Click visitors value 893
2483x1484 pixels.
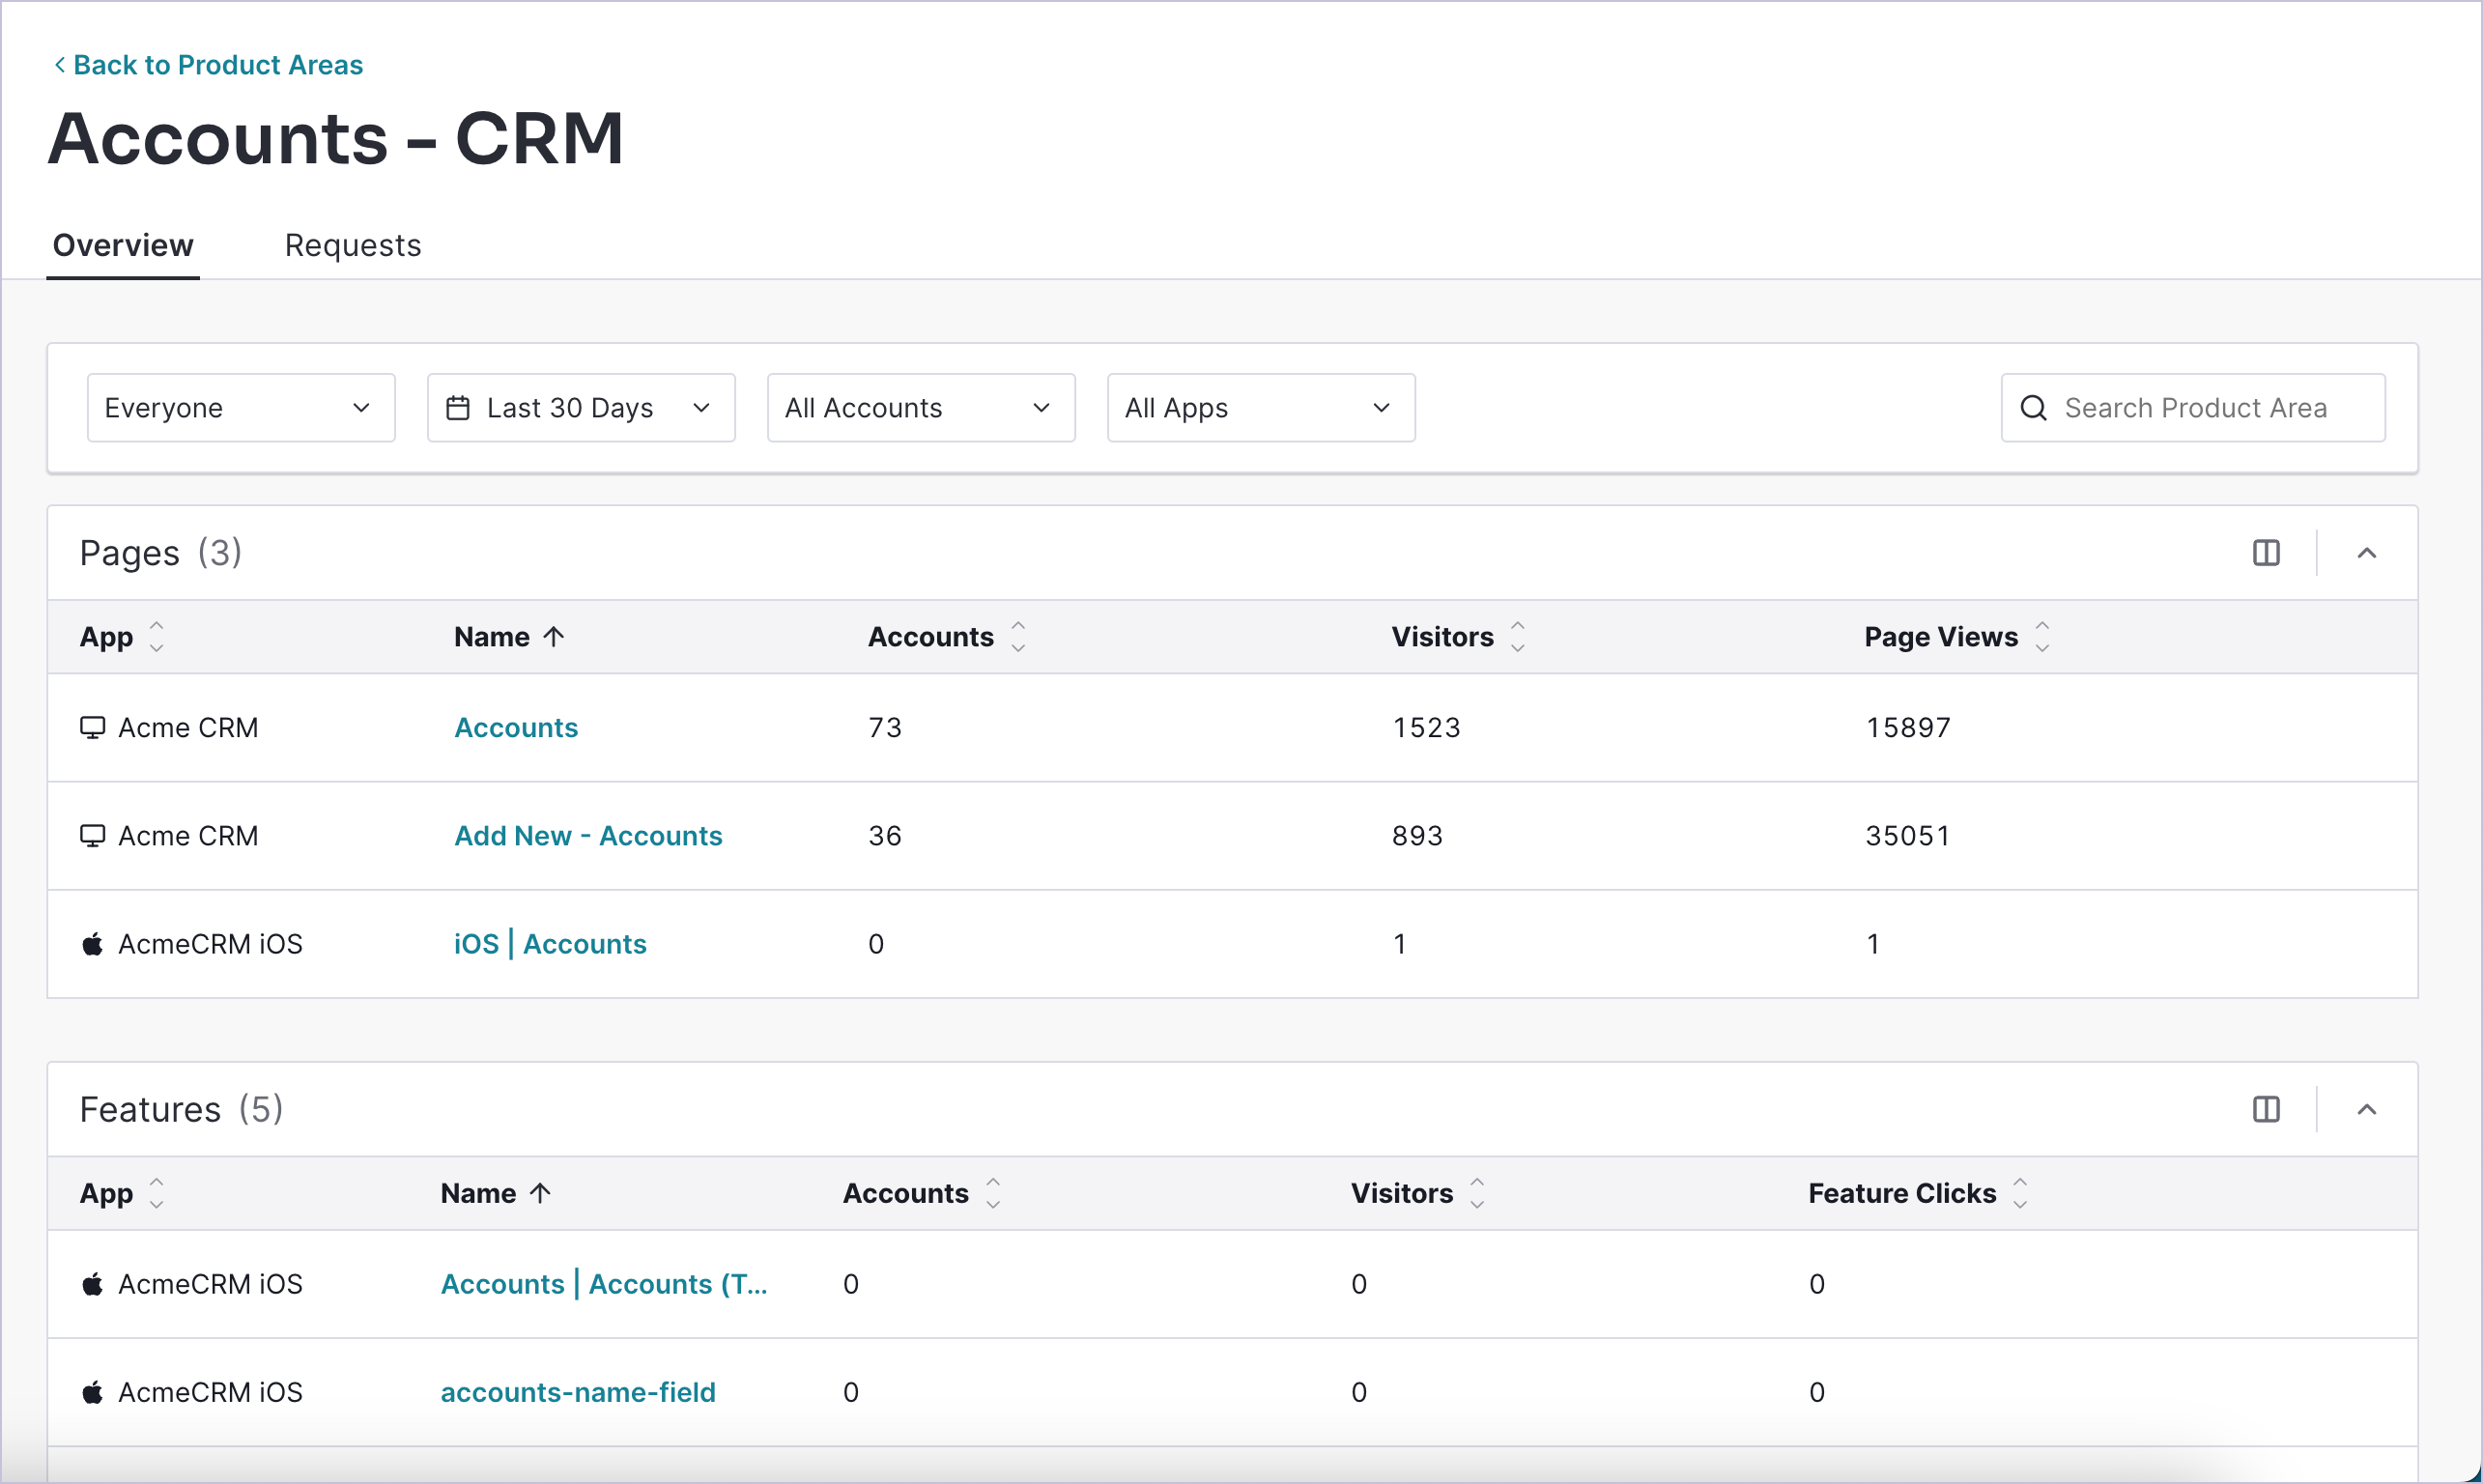(1418, 836)
